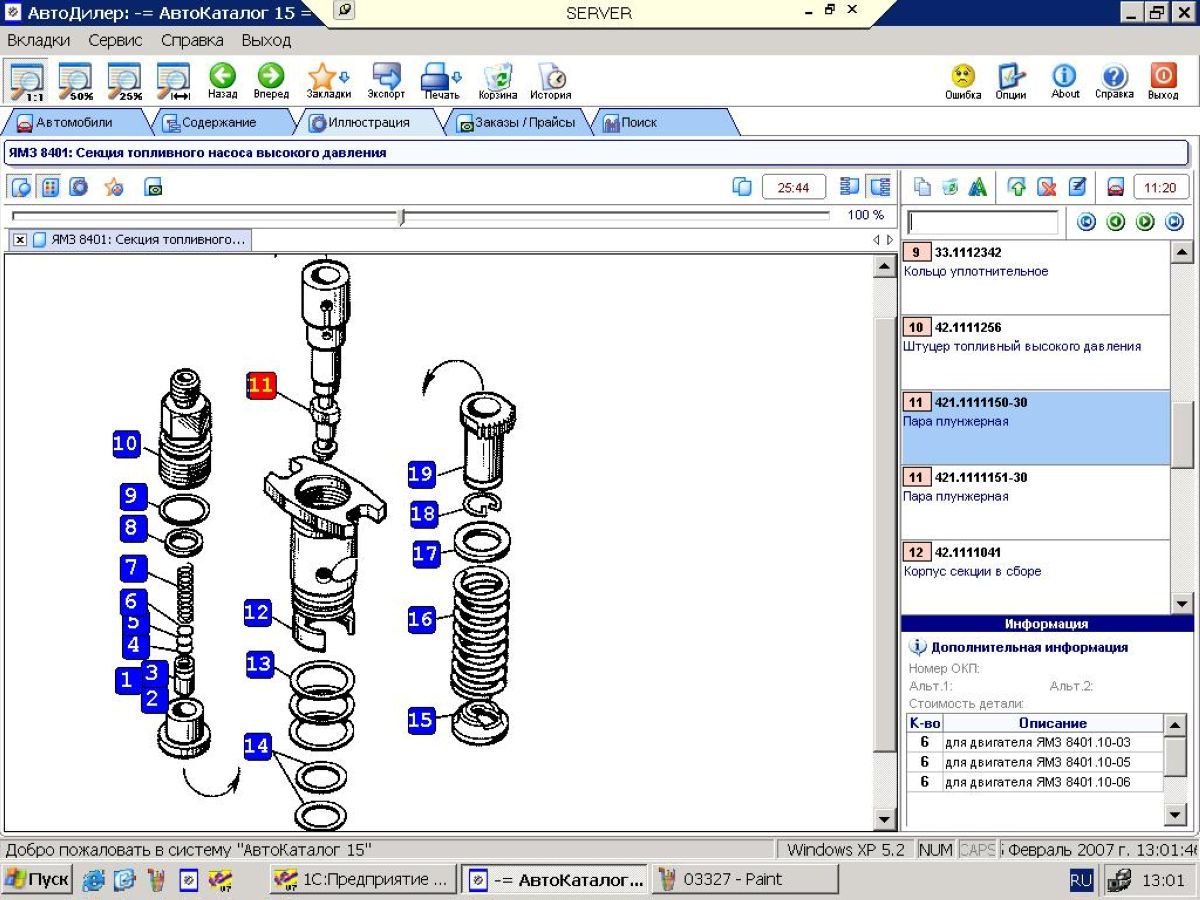Go forward with the Вперед button
Viewport: 1200px width, 900px height.
pyautogui.click(x=271, y=81)
